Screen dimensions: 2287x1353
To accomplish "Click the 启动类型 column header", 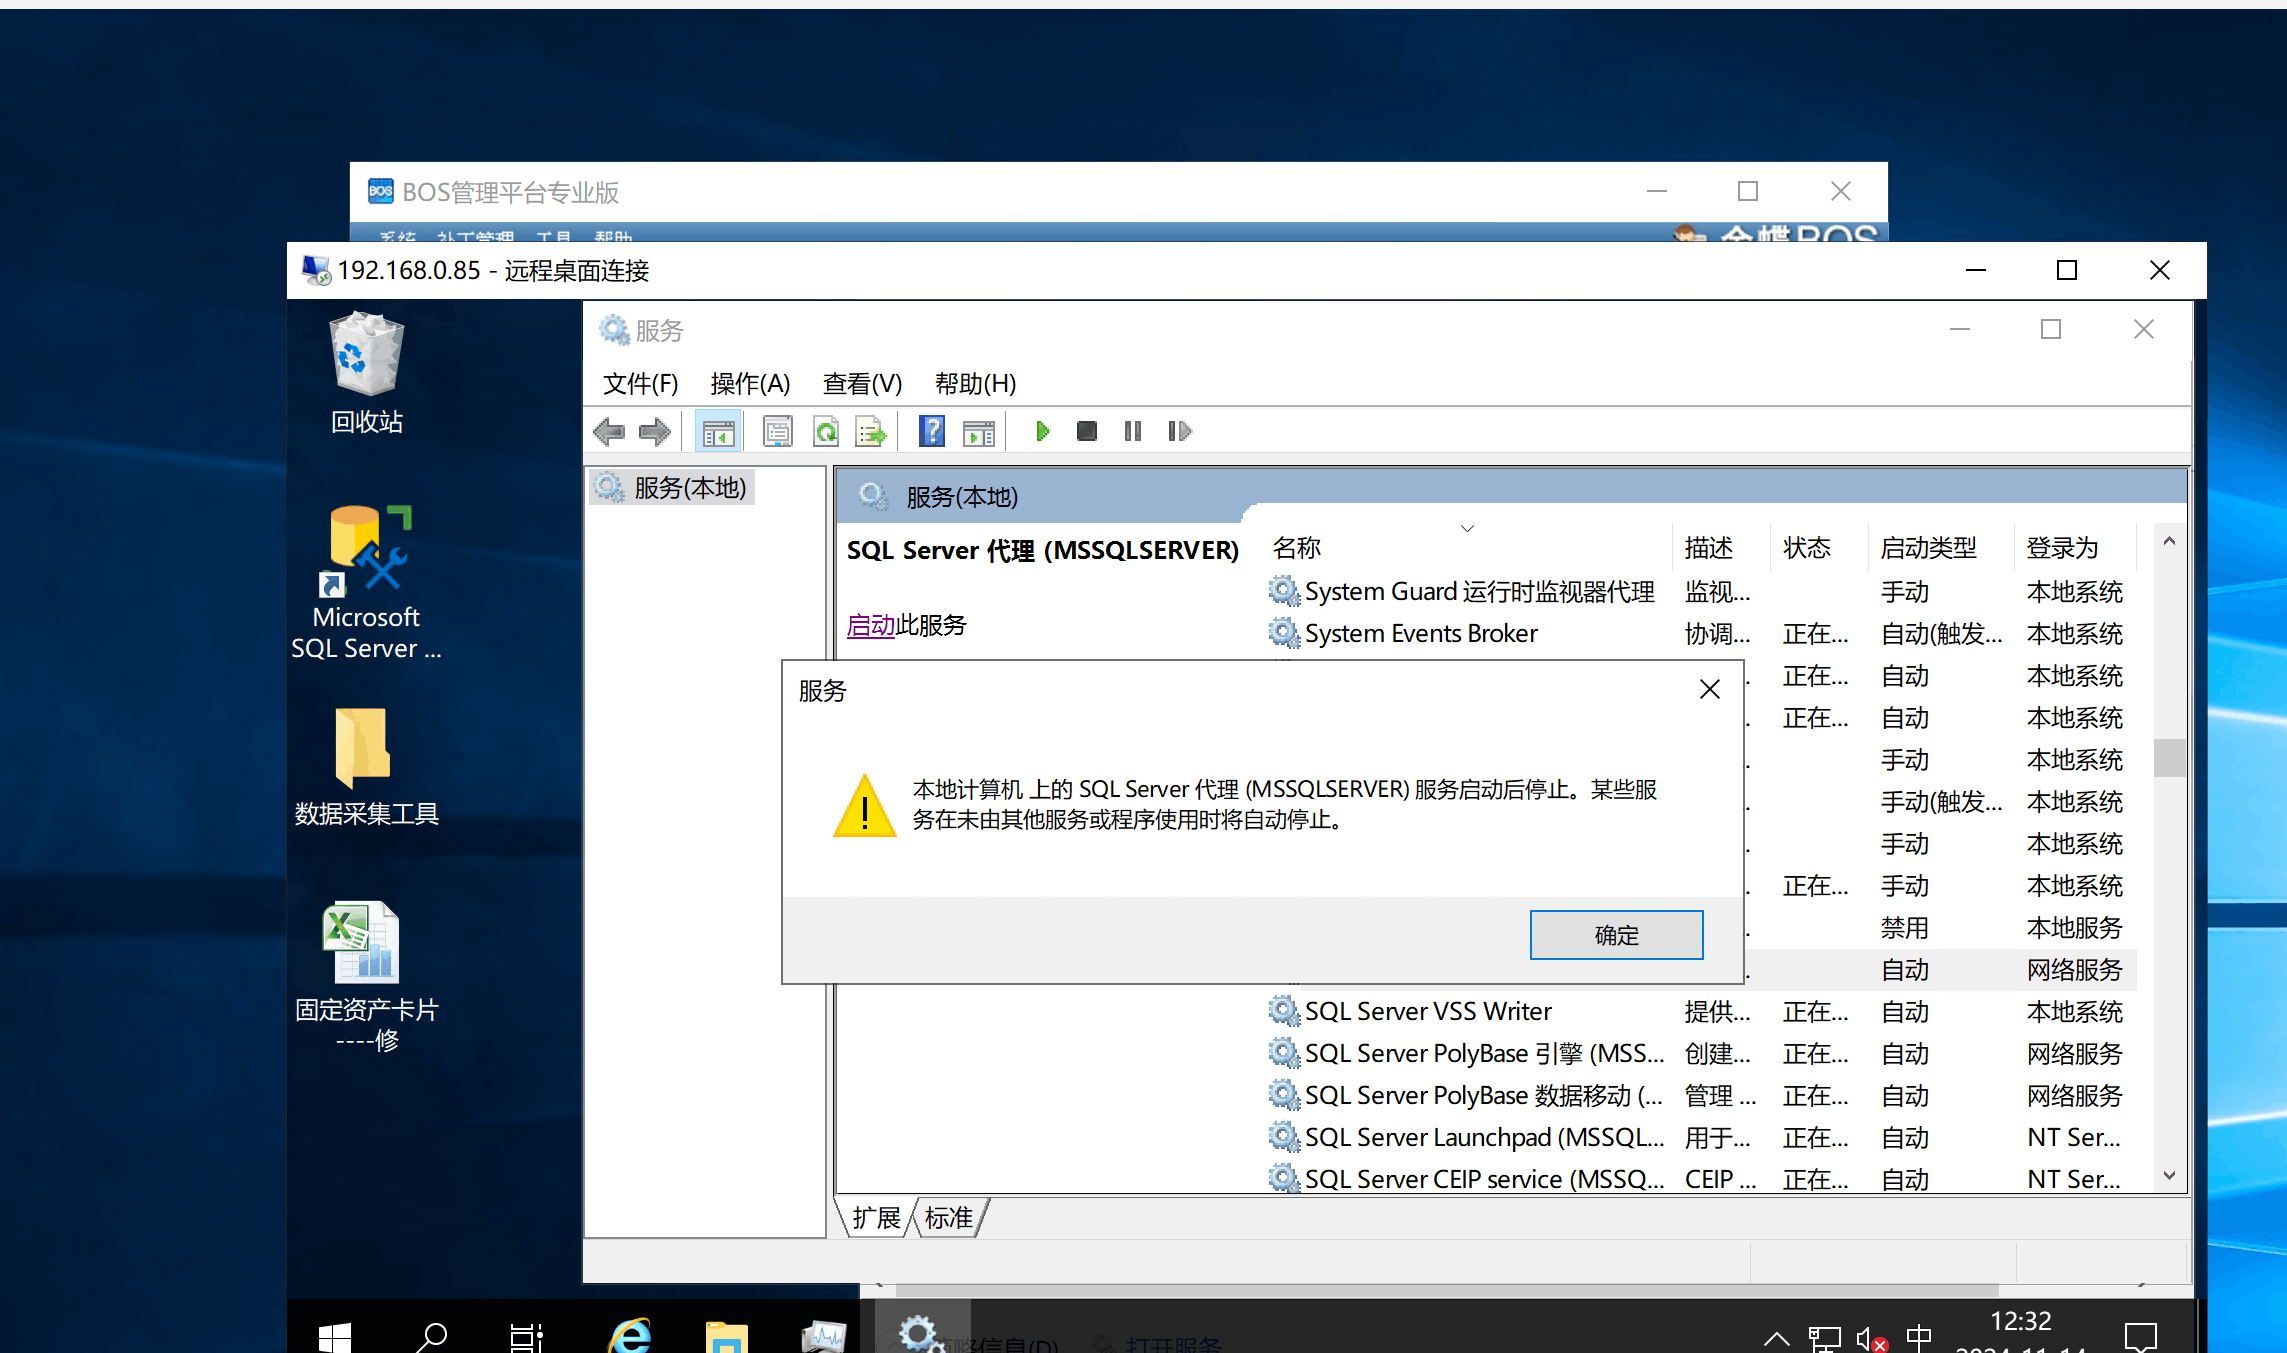I will 1927,548.
